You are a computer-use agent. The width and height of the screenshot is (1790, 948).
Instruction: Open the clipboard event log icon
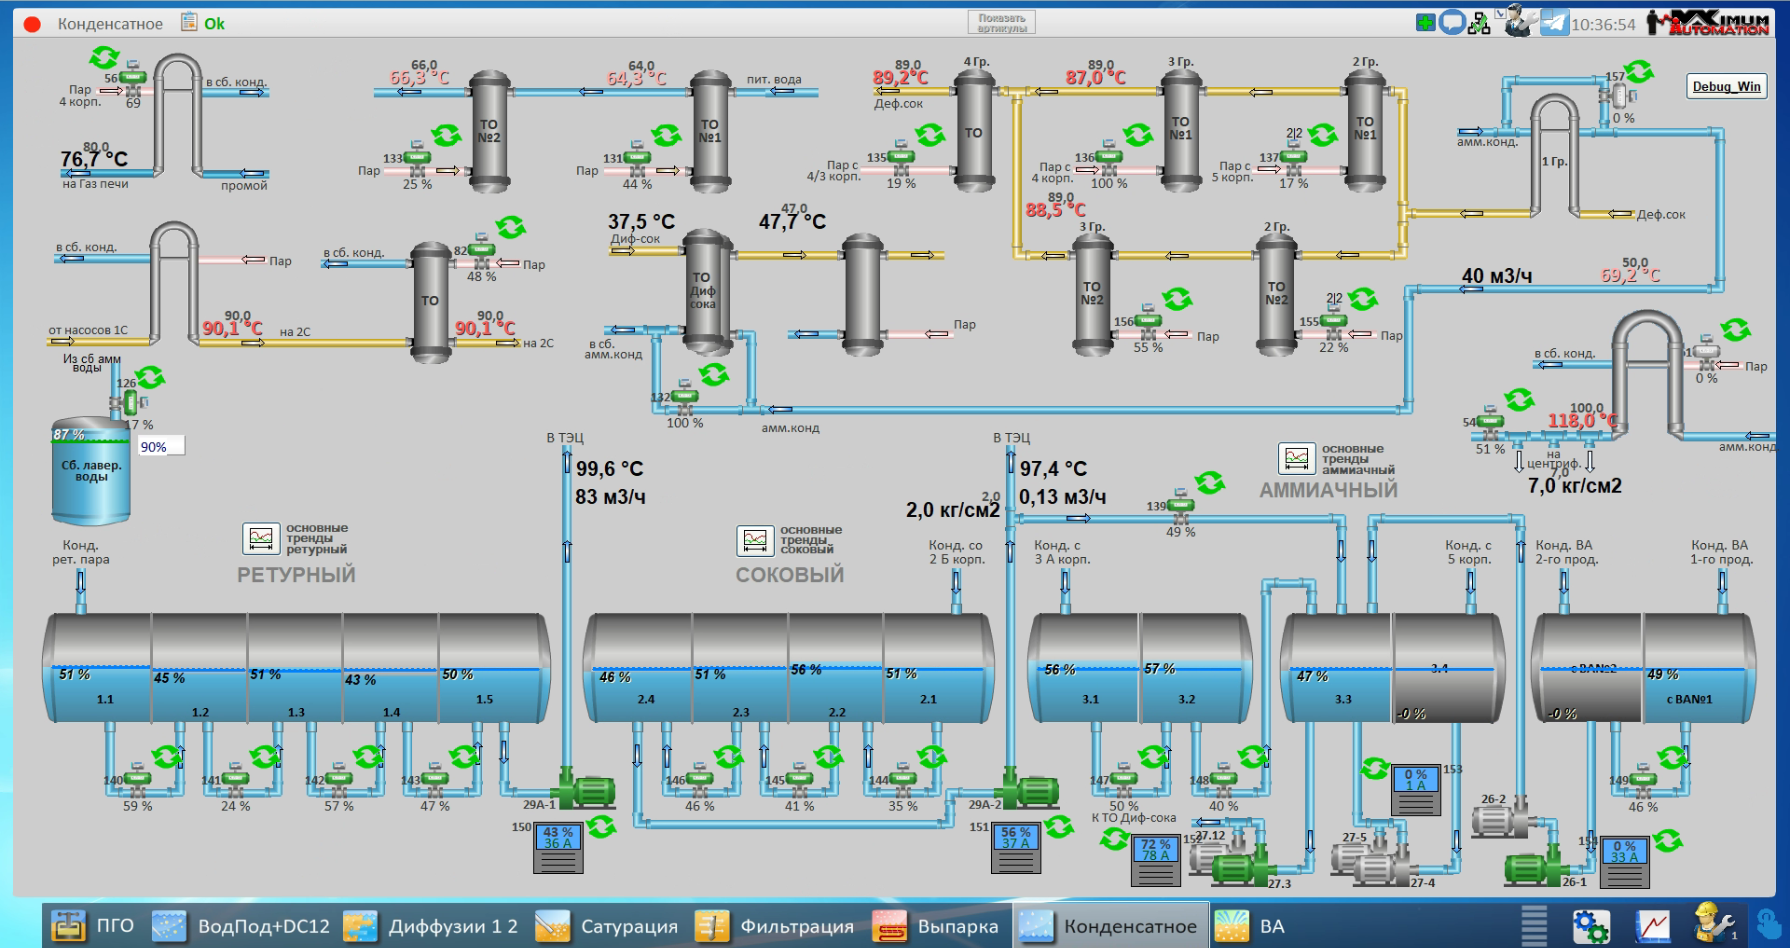[x=189, y=22]
